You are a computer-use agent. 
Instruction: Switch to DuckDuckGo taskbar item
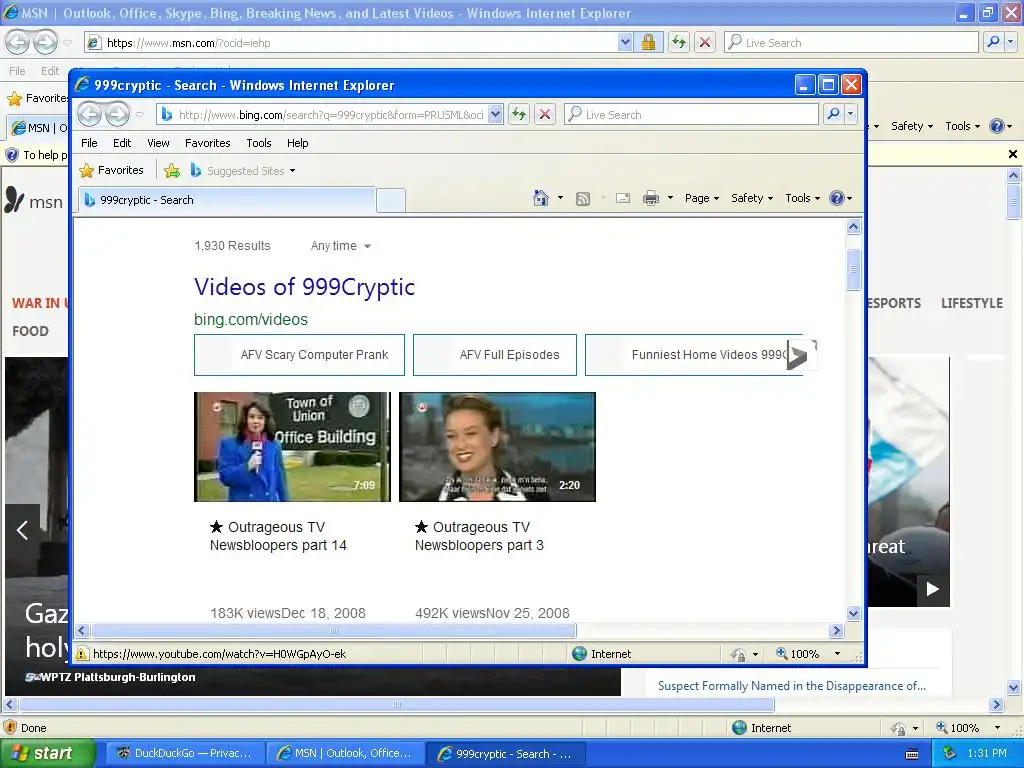185,753
